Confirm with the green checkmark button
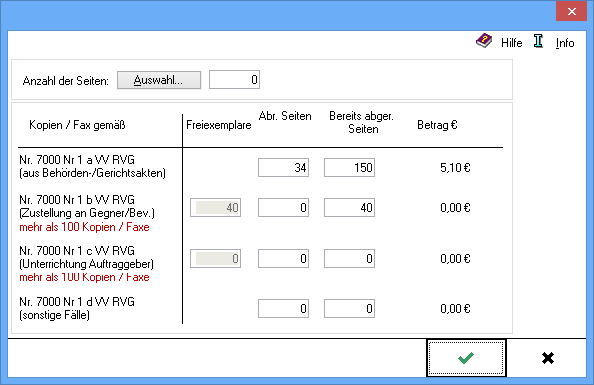This screenshot has width=594, height=385. tap(466, 358)
